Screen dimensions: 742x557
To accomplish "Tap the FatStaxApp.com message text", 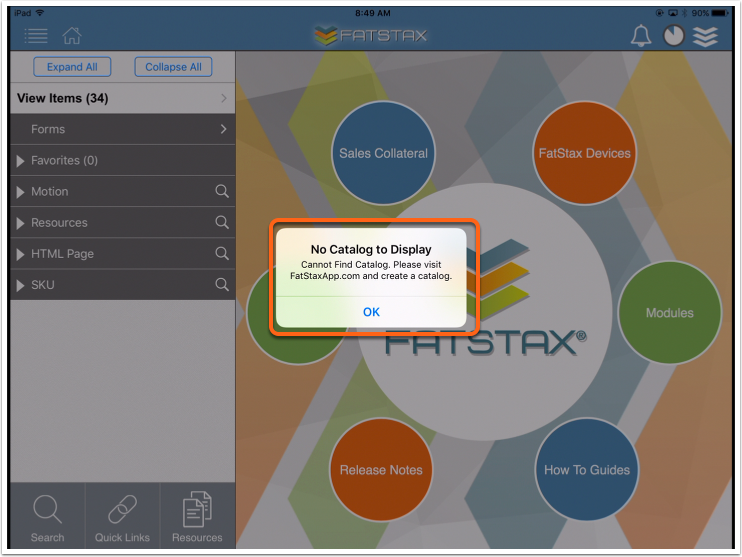I will pyautogui.click(x=371, y=270).
